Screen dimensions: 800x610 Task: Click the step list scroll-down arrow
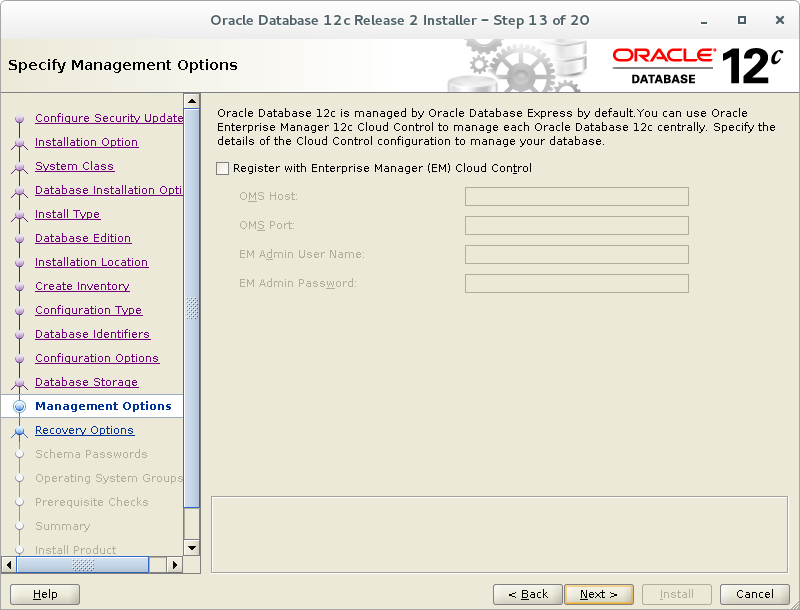point(192,548)
